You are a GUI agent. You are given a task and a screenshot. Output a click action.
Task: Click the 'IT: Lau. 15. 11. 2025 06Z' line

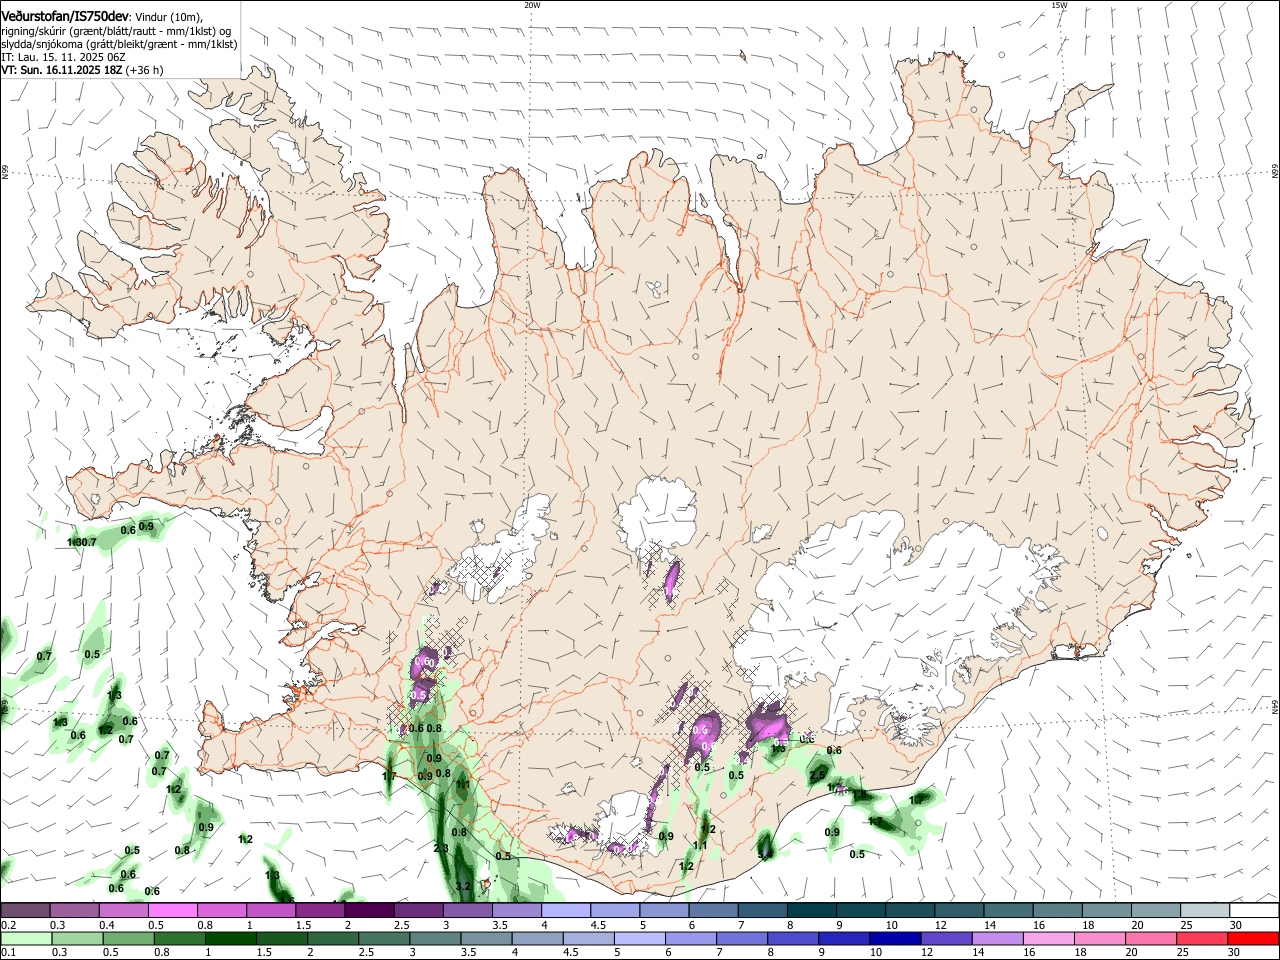(x=64, y=57)
